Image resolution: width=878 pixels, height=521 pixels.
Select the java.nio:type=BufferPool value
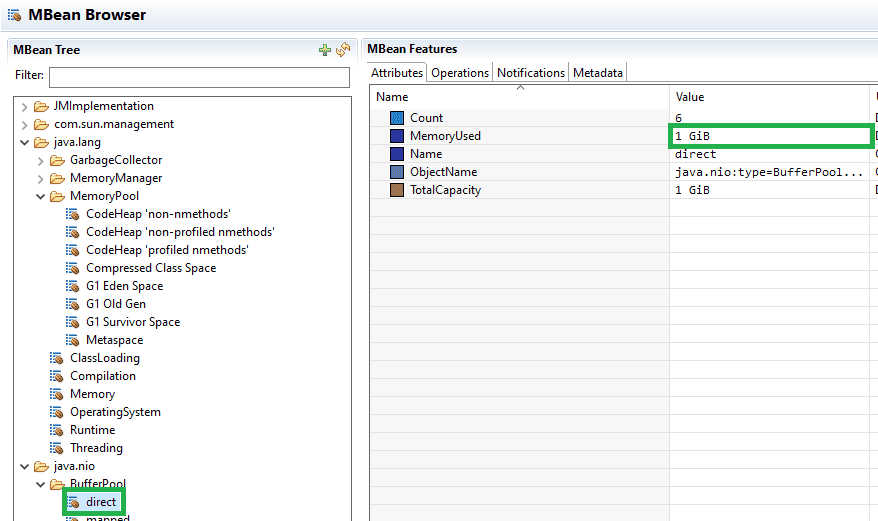[769, 172]
